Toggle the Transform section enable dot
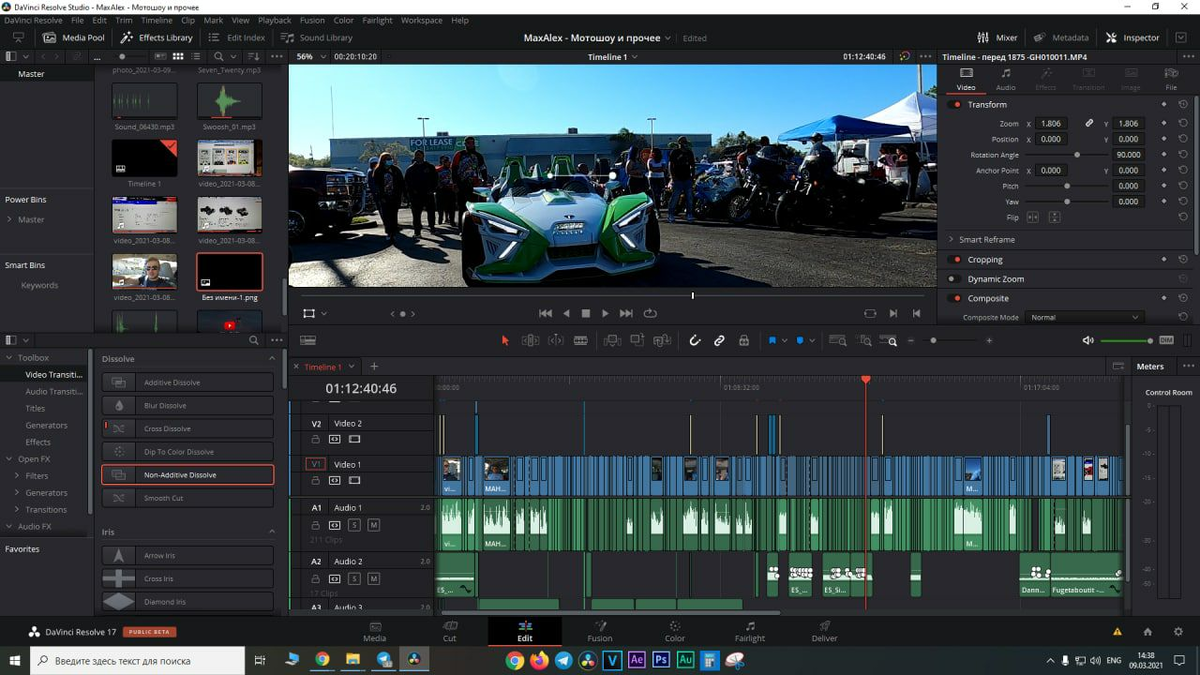Image resolution: width=1200 pixels, height=675 pixels. (956, 105)
